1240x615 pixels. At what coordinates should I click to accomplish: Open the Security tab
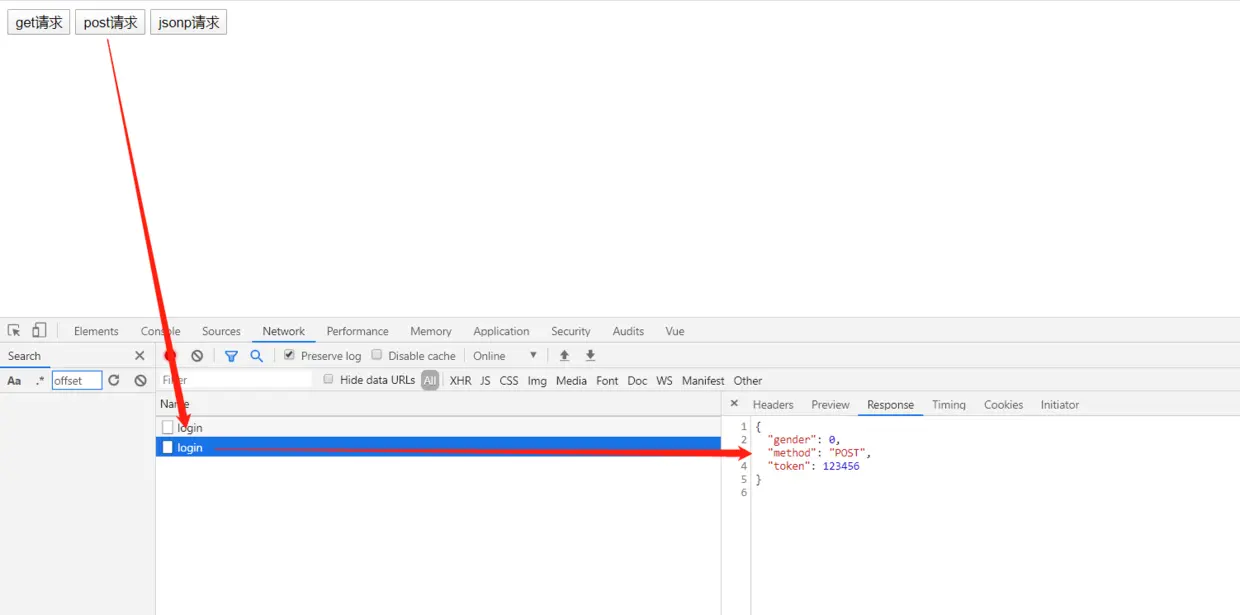[571, 331]
